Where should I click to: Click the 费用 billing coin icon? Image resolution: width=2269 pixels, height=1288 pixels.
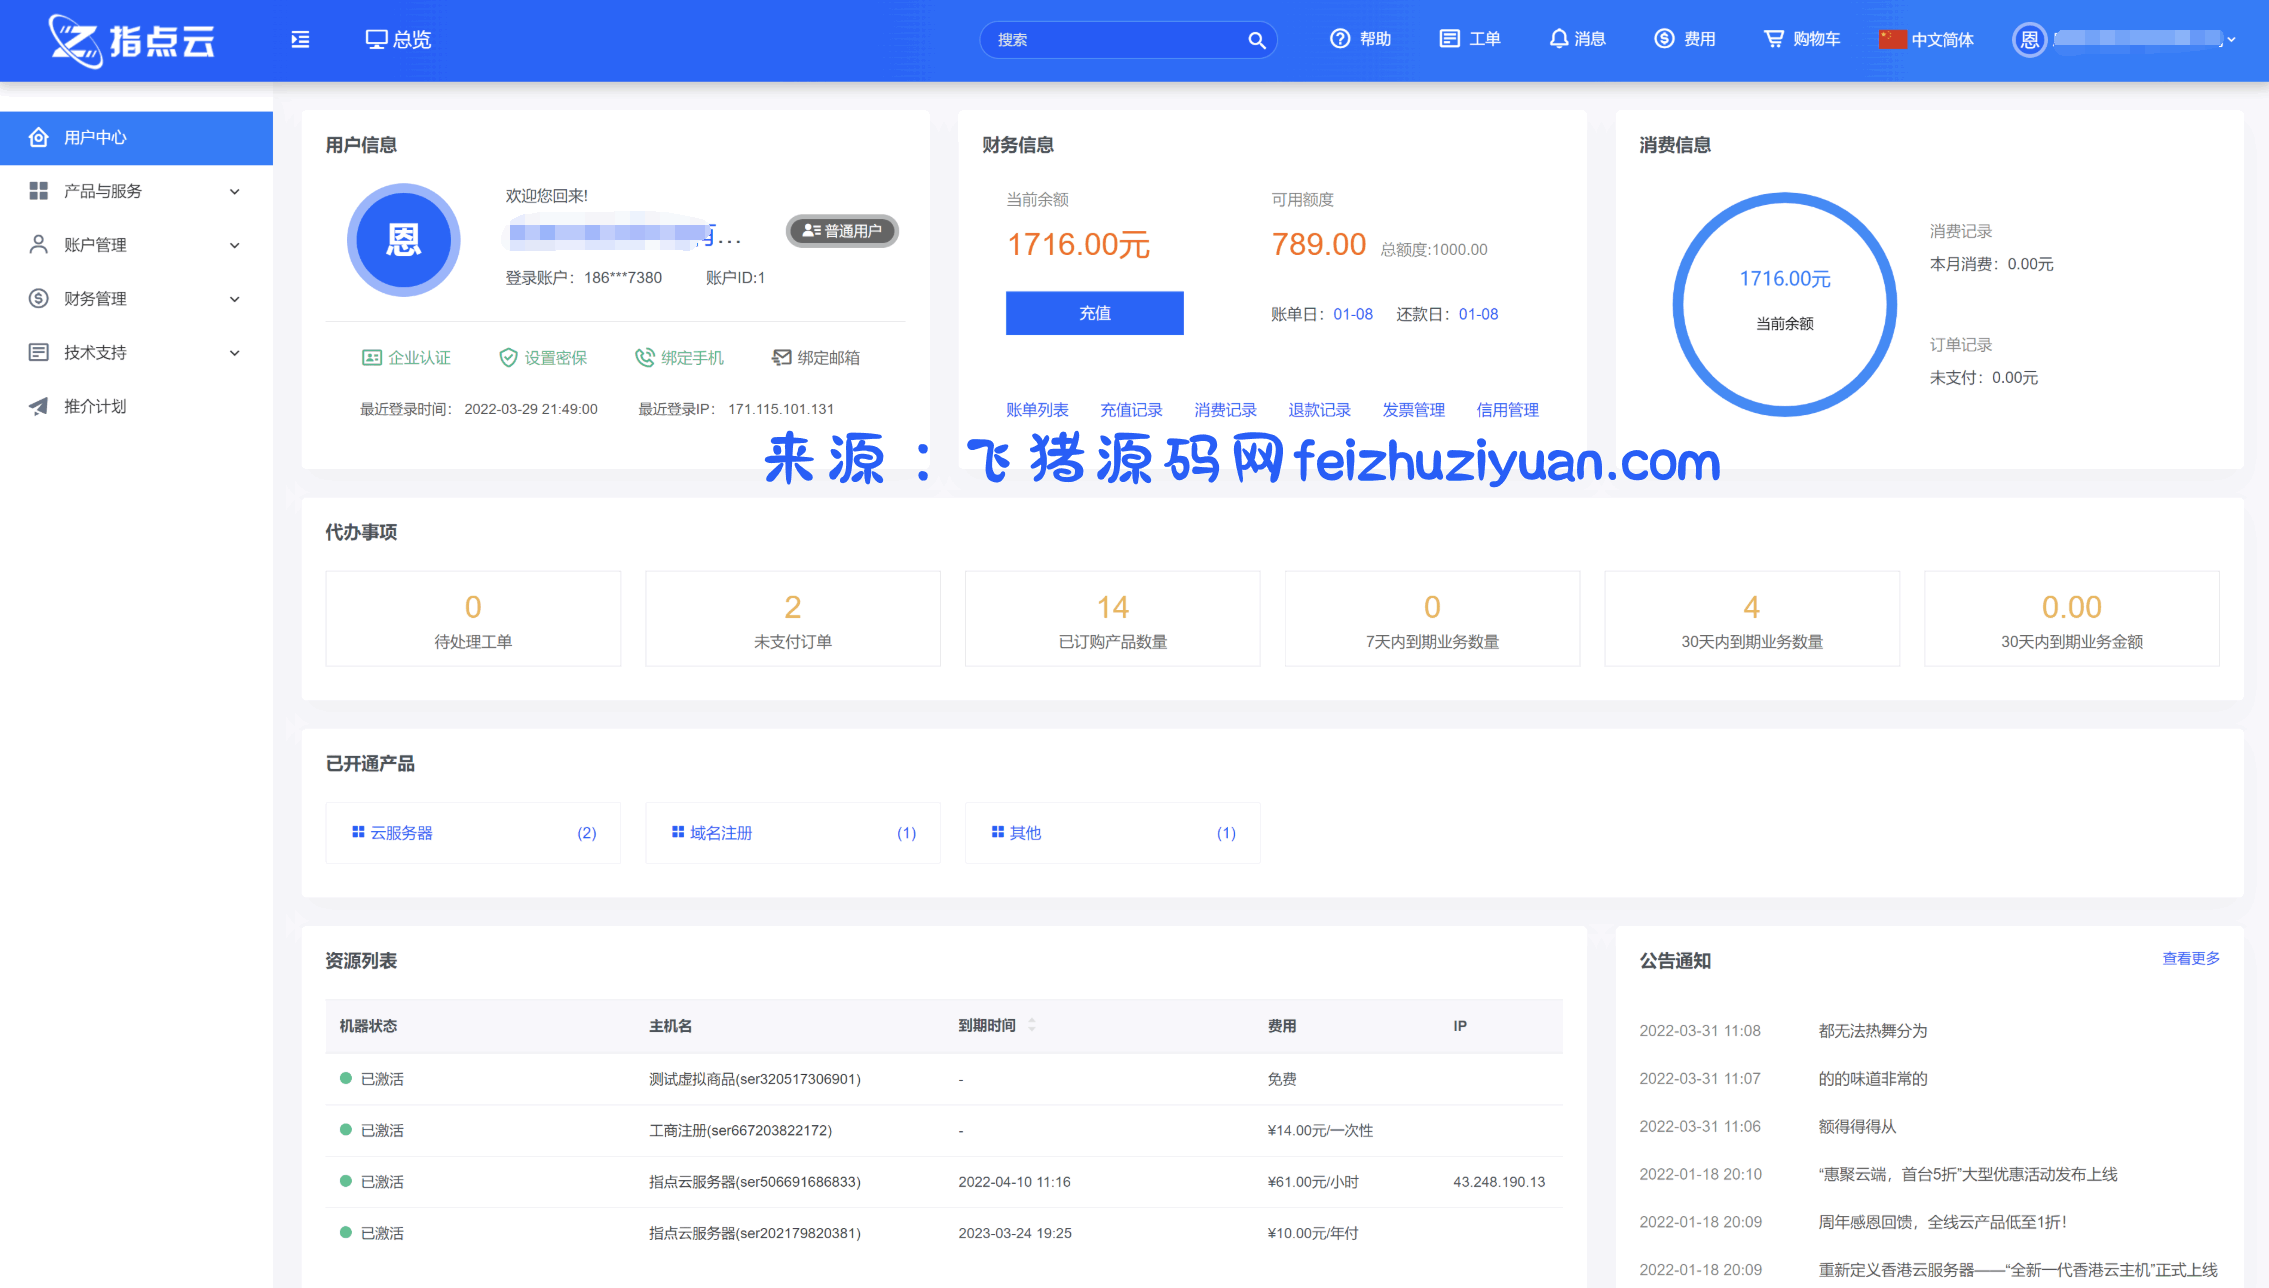click(x=1664, y=39)
